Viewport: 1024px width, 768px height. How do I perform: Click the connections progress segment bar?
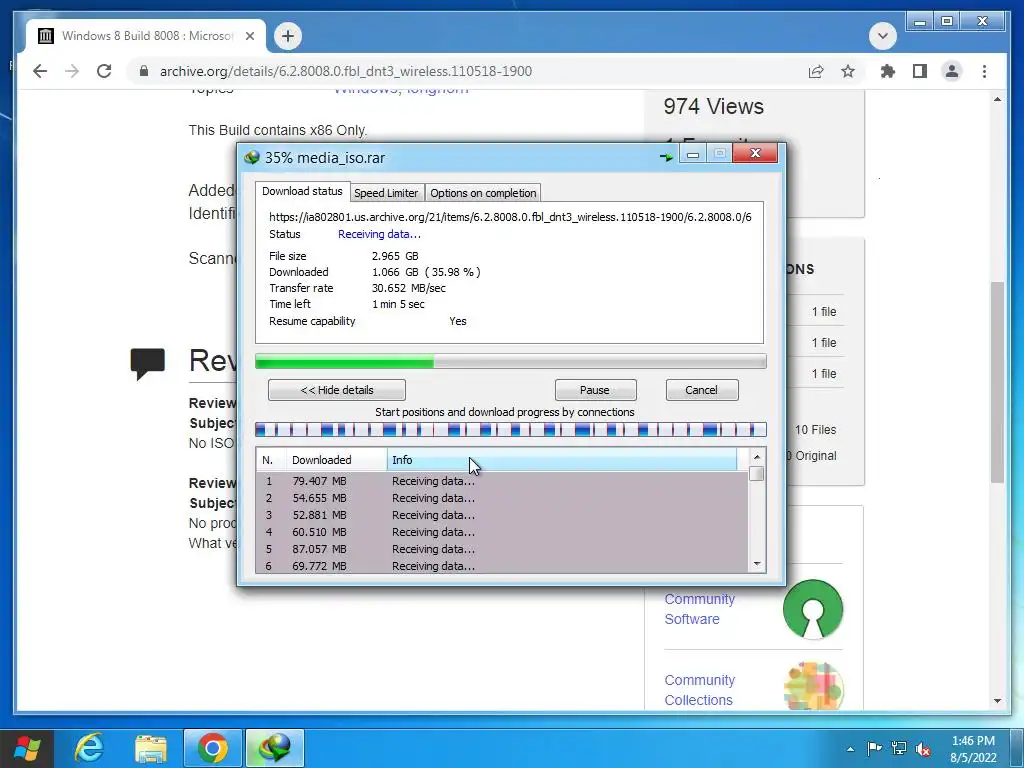511,429
